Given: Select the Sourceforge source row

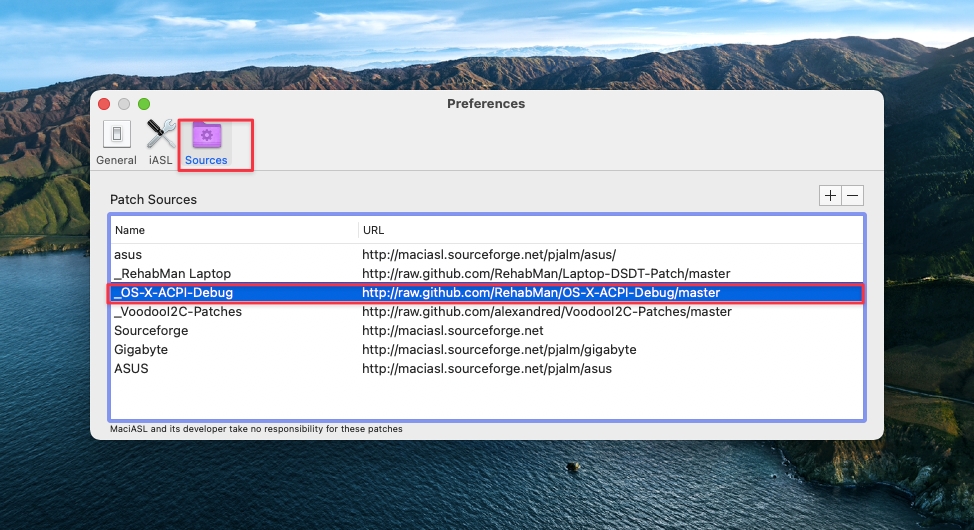Looking at the screenshot, I should tap(150, 331).
